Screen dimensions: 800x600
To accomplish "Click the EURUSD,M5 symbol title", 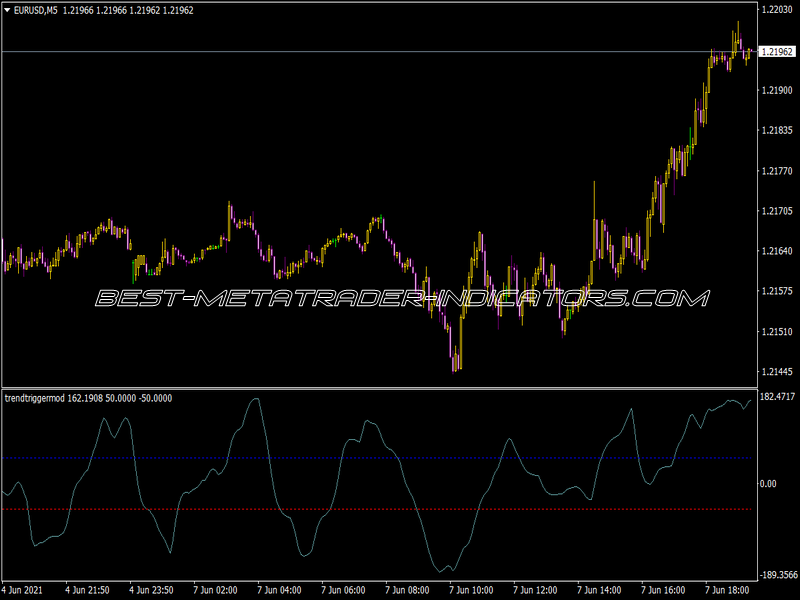I will click(35, 10).
